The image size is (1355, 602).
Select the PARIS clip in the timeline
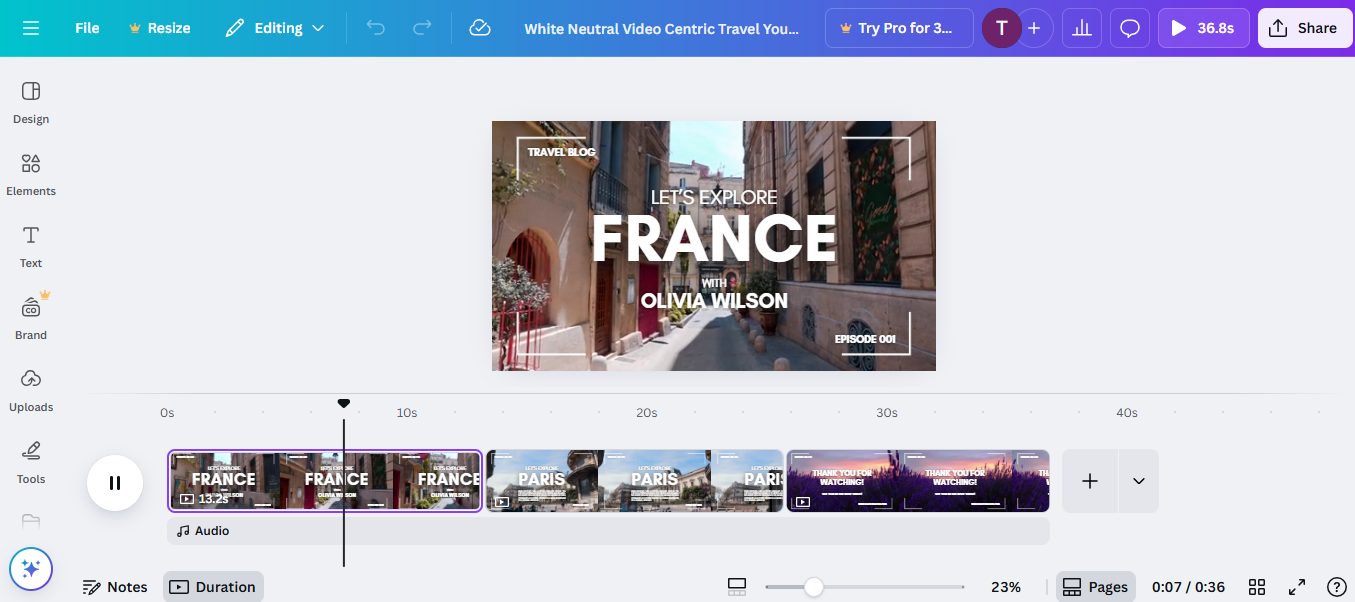(632, 481)
